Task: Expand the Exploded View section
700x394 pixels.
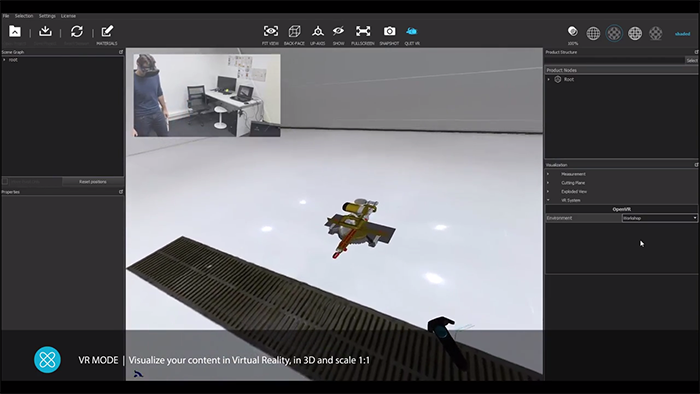Action: 574,191
